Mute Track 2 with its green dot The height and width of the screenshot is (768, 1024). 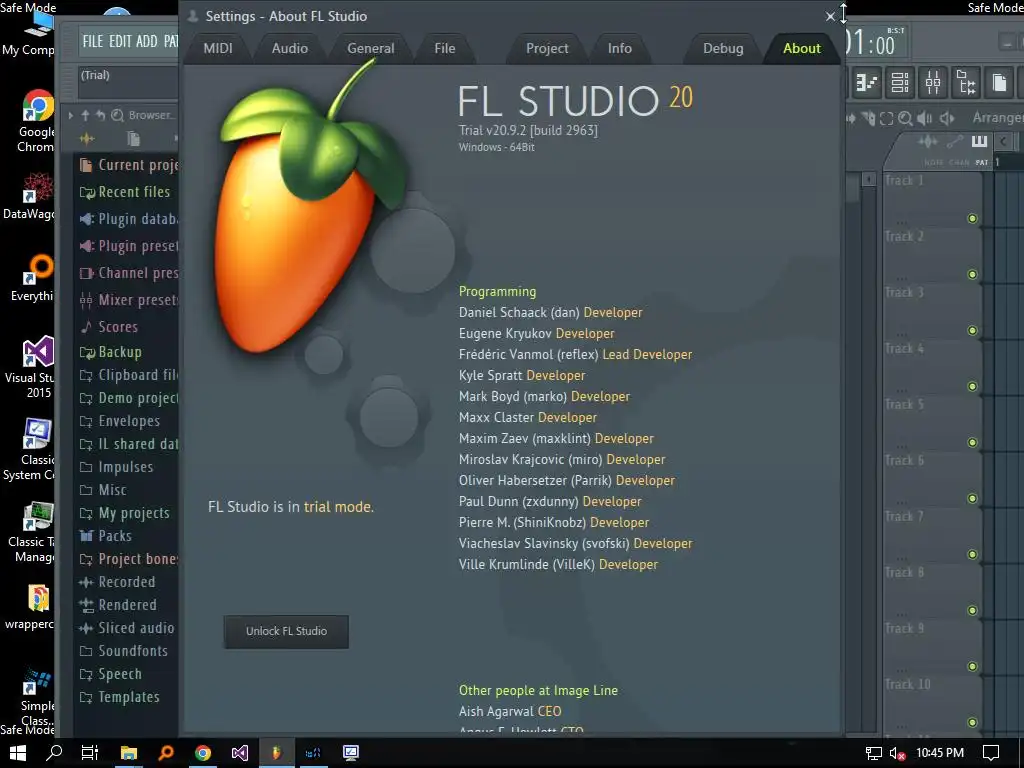click(x=972, y=274)
